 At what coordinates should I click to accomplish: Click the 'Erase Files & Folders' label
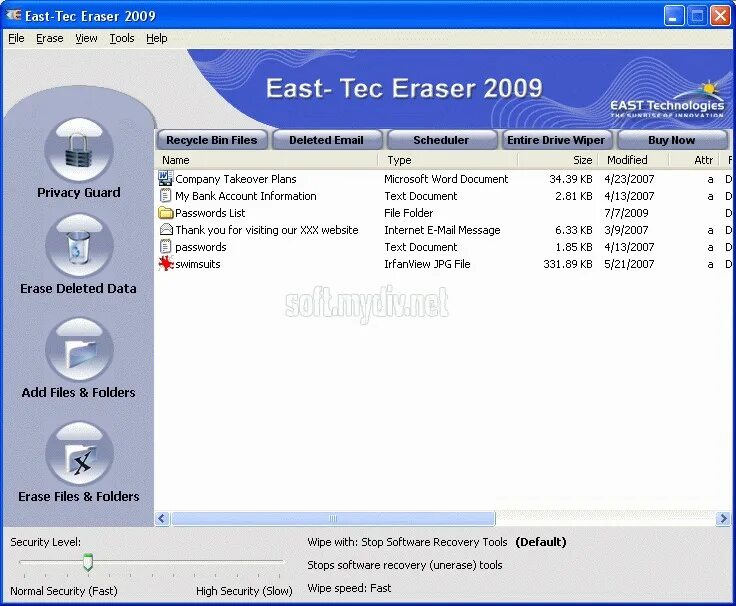click(x=79, y=496)
